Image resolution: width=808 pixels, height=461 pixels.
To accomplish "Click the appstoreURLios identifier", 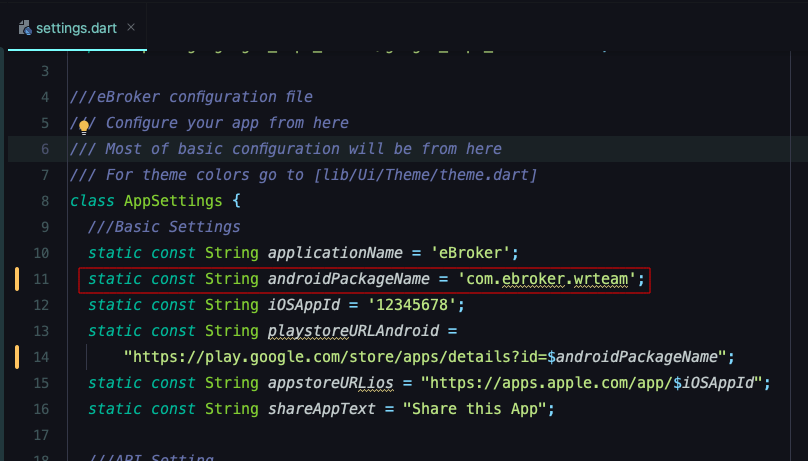I will point(330,383).
